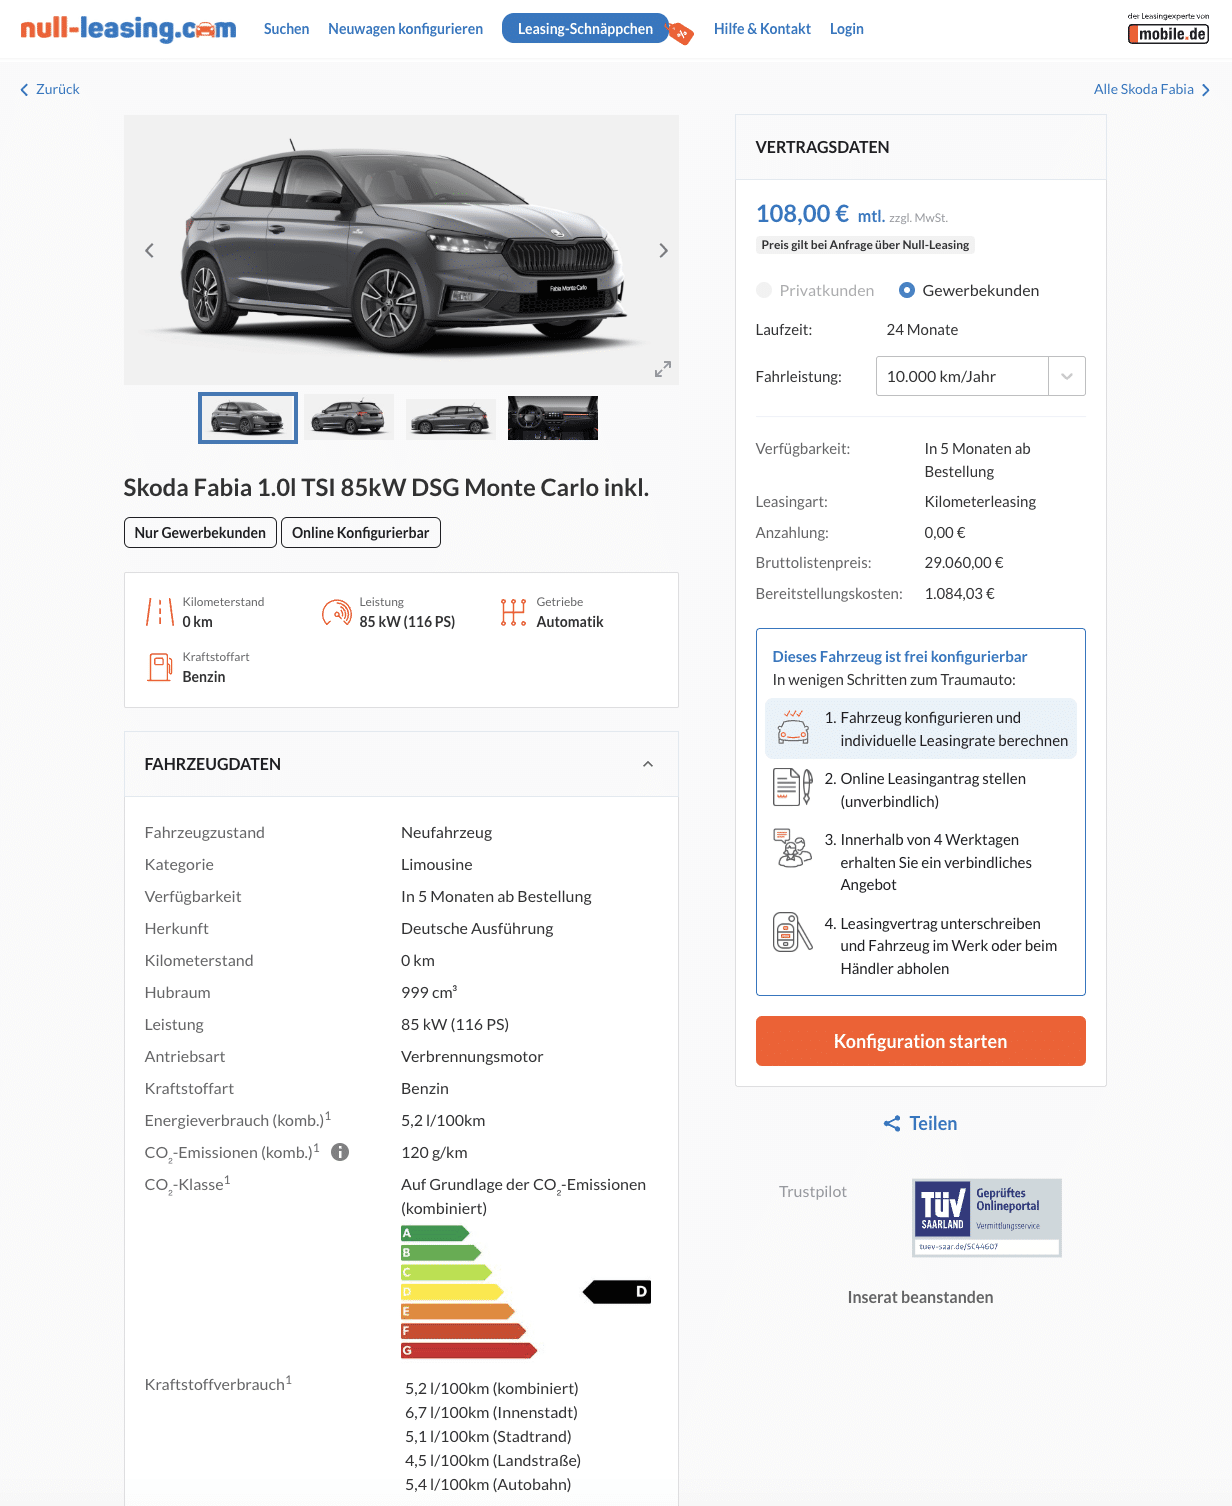Click the Leistung speedometer icon
The image size is (1232, 1506).
coord(336,612)
